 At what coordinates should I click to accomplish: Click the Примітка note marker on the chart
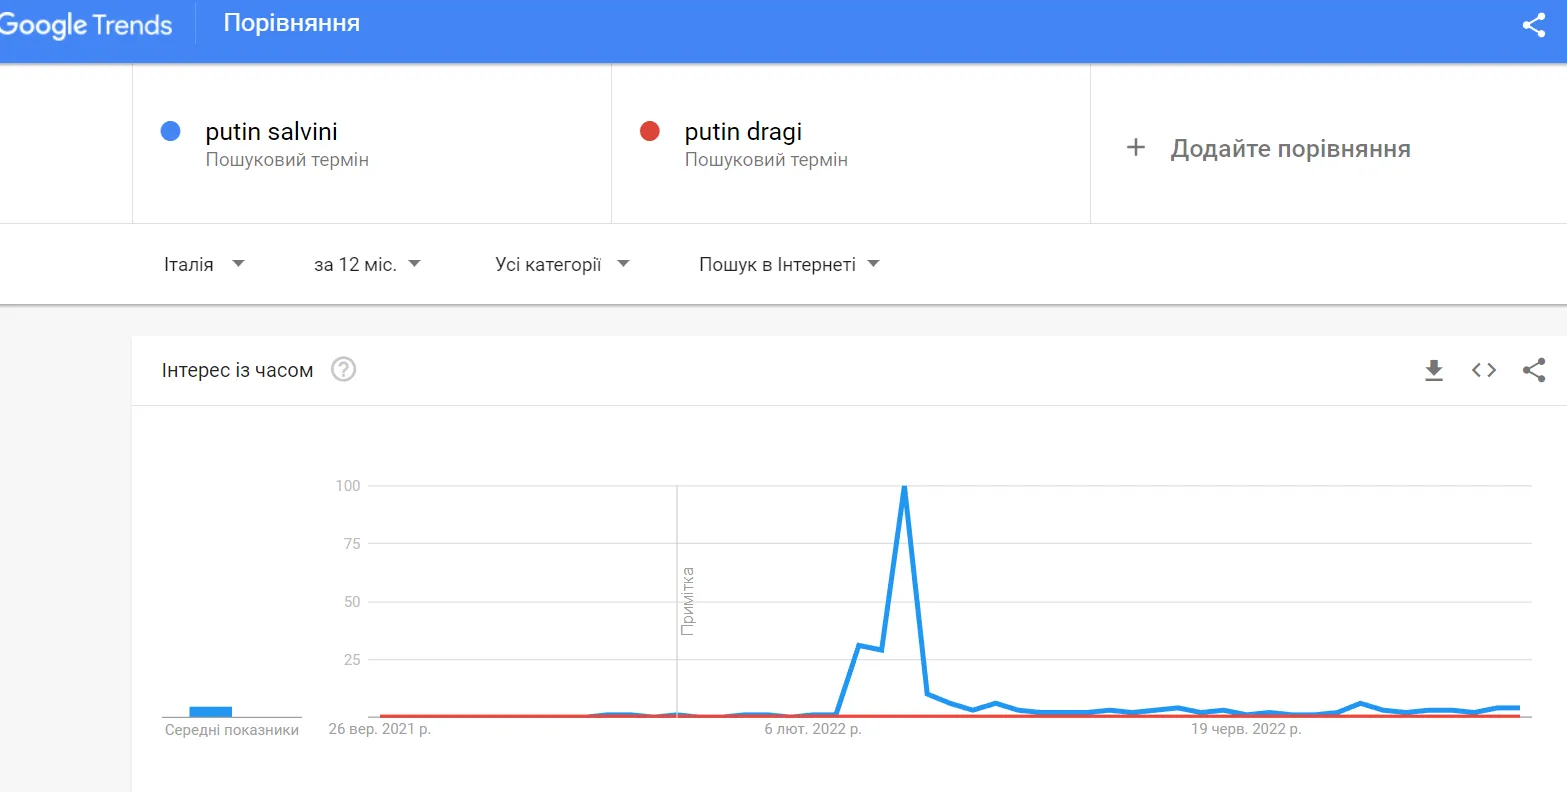pyautogui.click(x=687, y=601)
